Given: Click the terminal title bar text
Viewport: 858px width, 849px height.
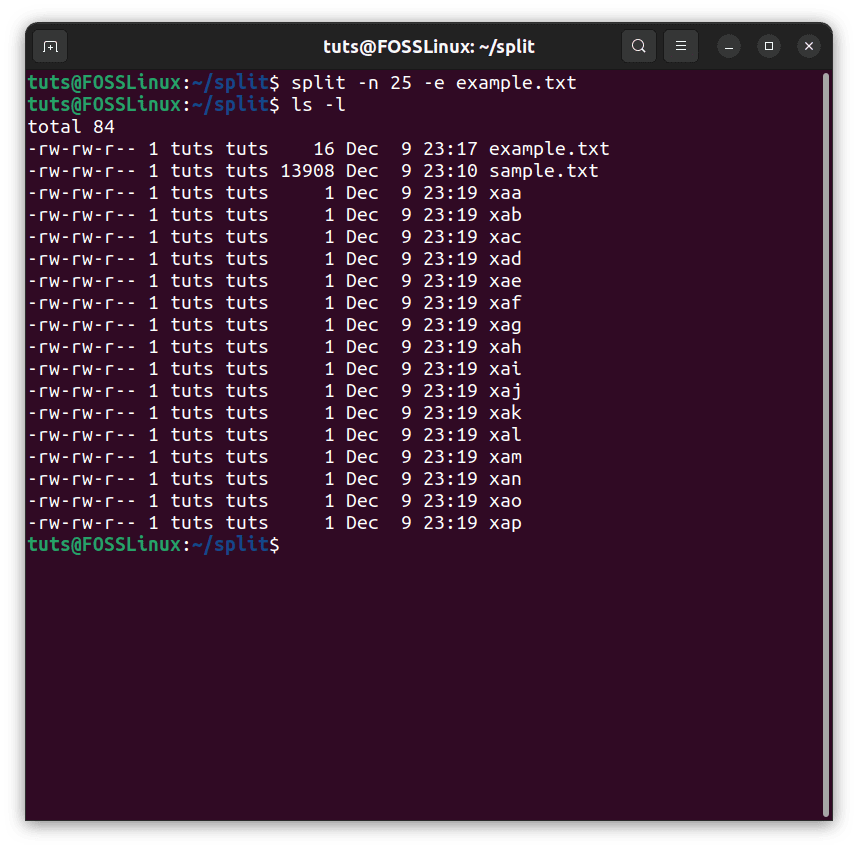Looking at the screenshot, I should [x=428, y=46].
